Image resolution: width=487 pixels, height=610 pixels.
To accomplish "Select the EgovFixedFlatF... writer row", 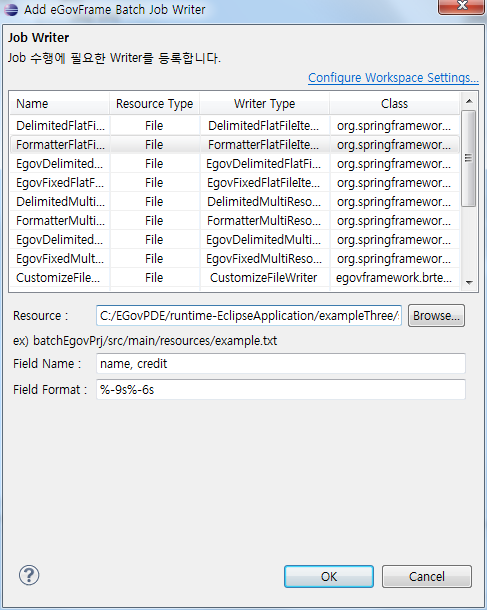I will tap(235, 183).
